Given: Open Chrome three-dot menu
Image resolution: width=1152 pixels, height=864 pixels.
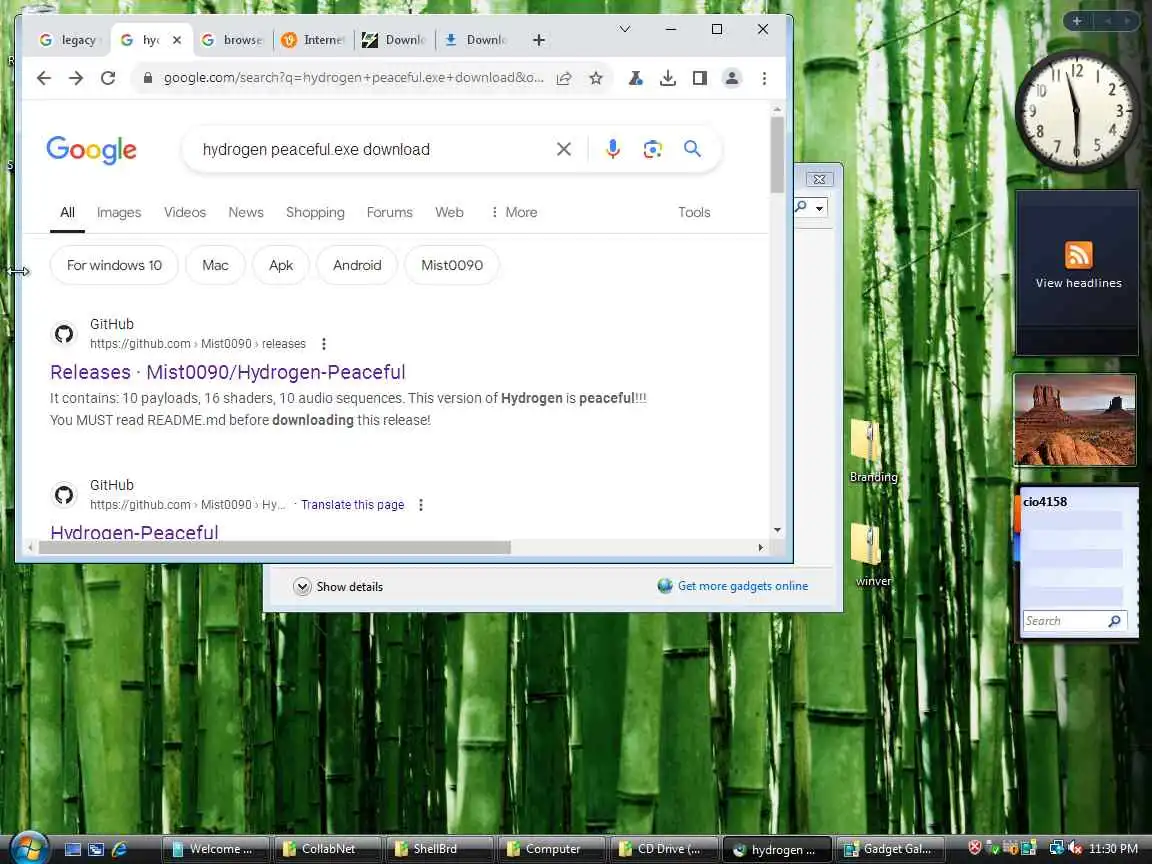Looking at the screenshot, I should pos(764,78).
